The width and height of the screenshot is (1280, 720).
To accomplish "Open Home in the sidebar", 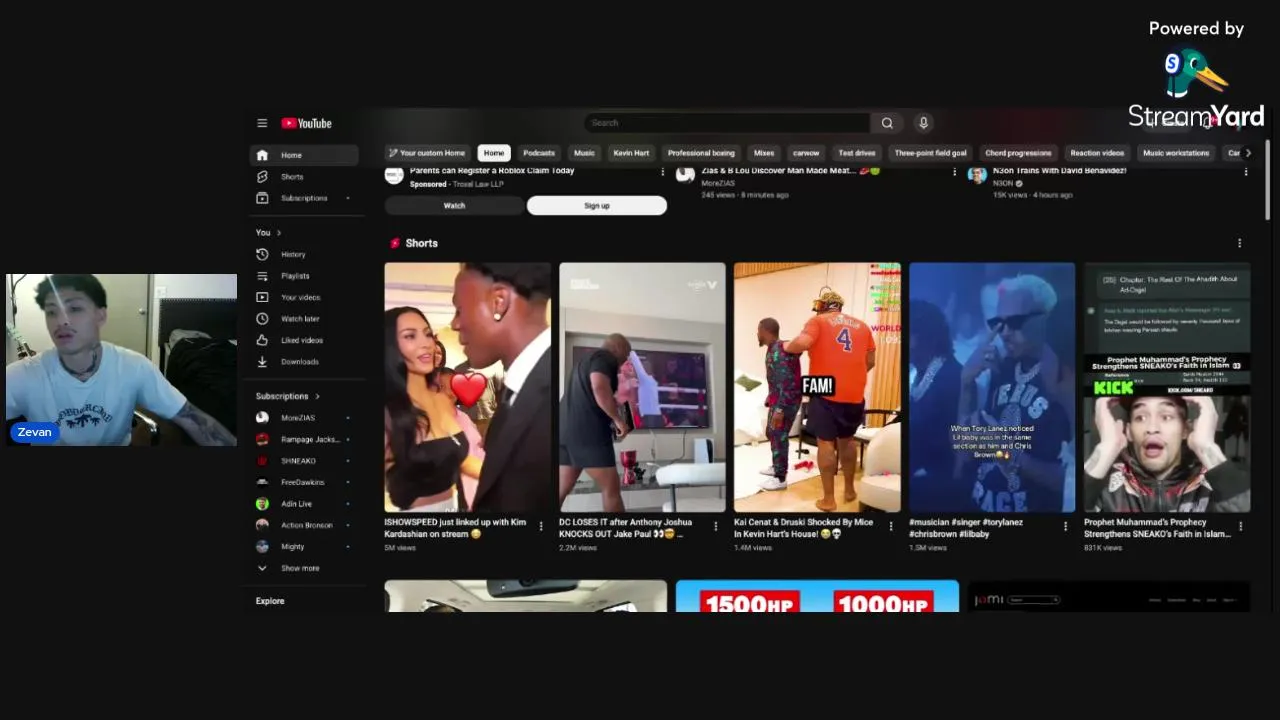I will 304,155.
